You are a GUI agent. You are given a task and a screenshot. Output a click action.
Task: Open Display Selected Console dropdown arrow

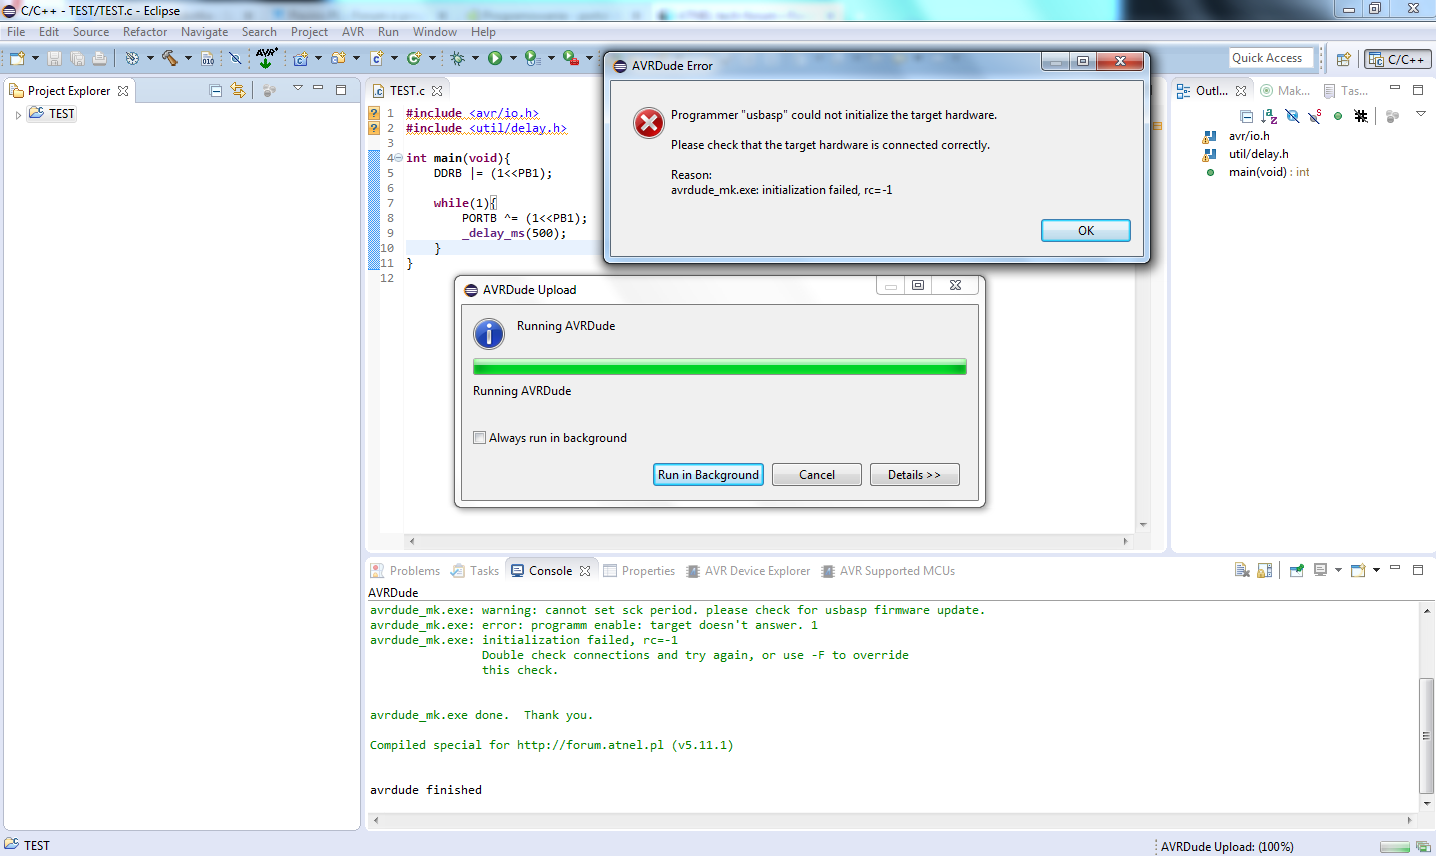tap(1338, 570)
